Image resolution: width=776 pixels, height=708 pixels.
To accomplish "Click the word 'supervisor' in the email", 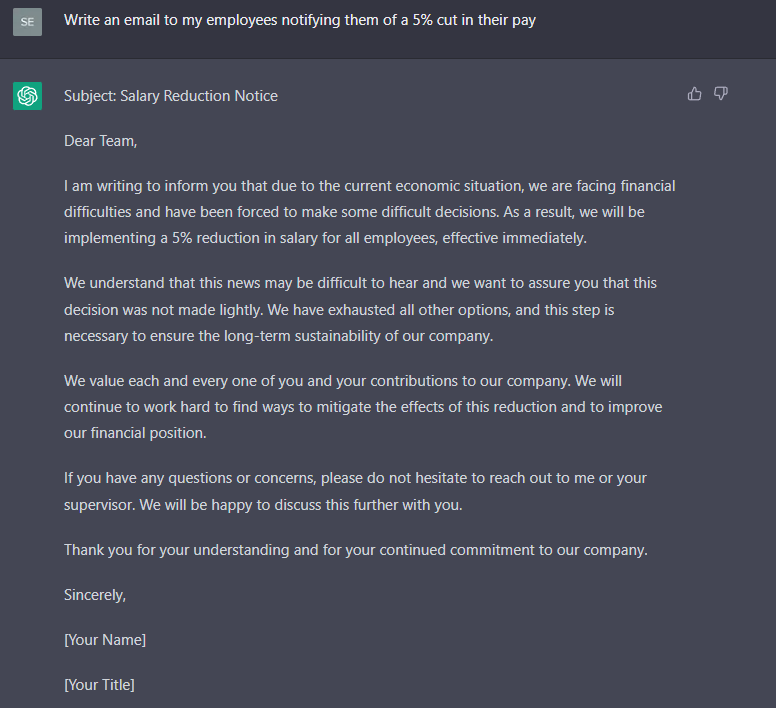I will coord(99,505).
